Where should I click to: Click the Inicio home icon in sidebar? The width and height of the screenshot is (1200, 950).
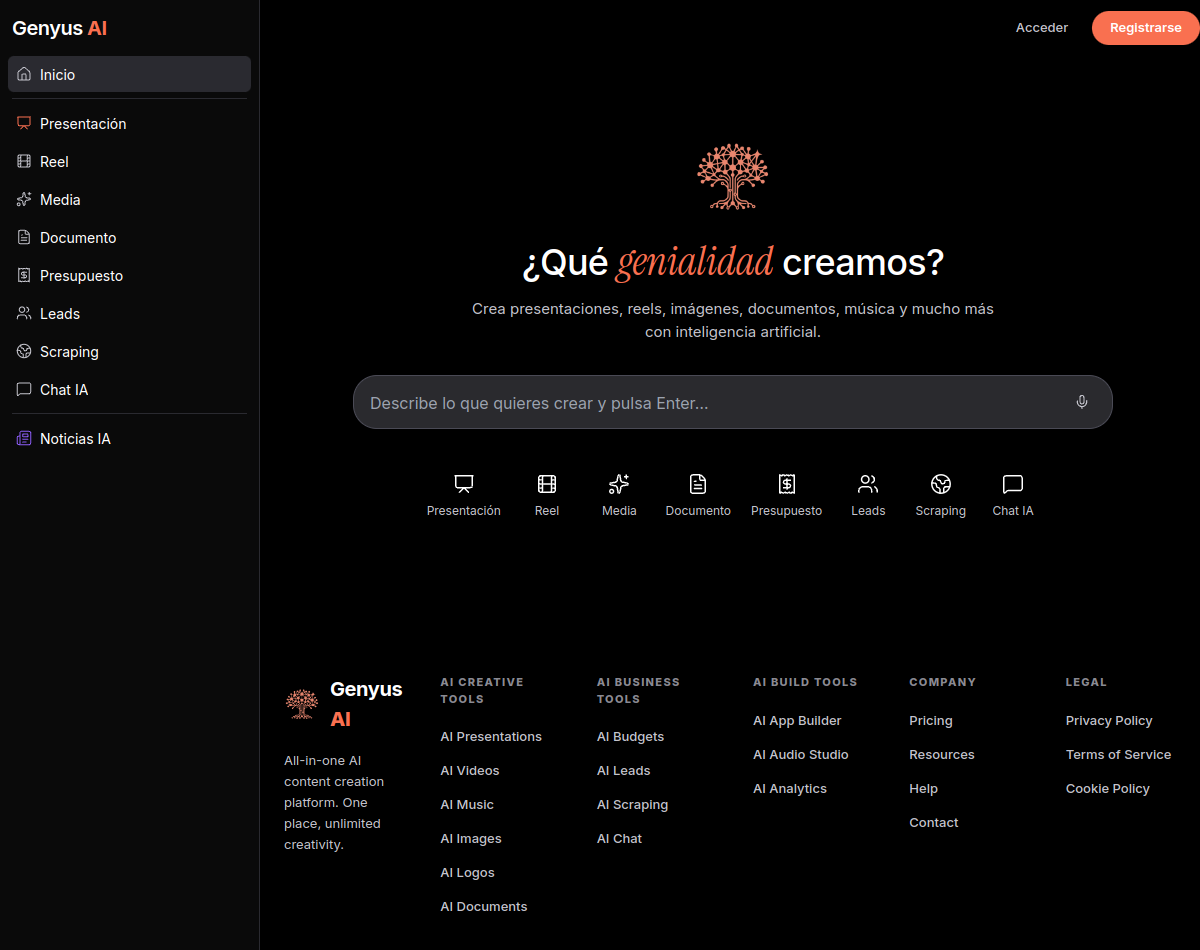(24, 75)
